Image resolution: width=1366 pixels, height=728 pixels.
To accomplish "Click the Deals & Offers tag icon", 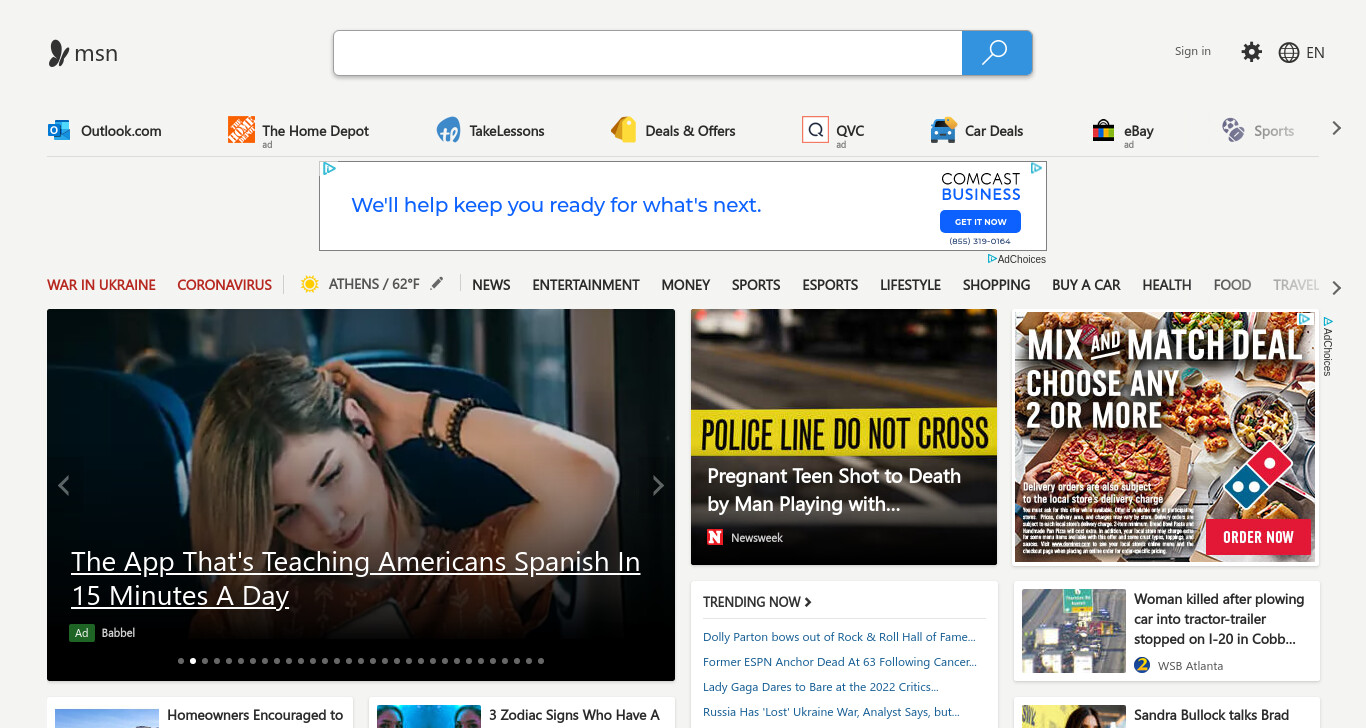I will 624,130.
